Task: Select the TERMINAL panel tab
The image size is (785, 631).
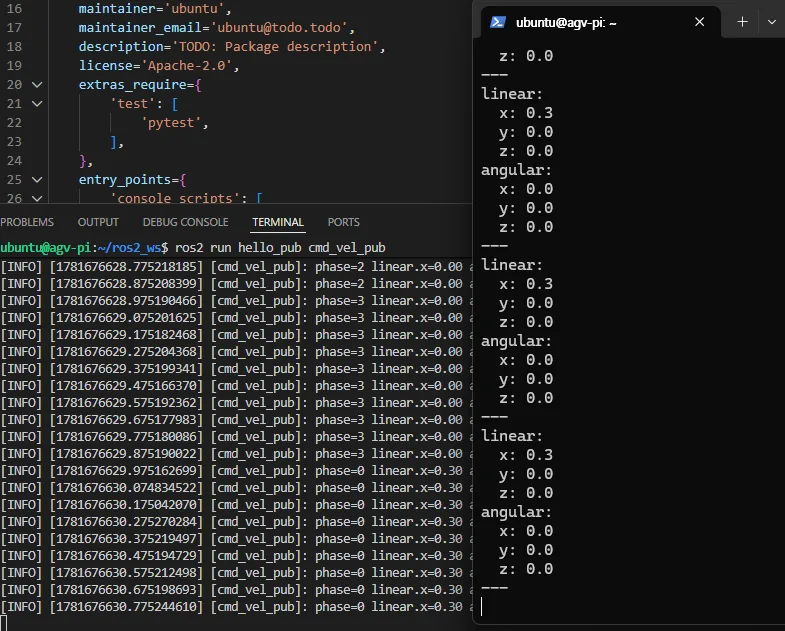Action: pos(278,222)
